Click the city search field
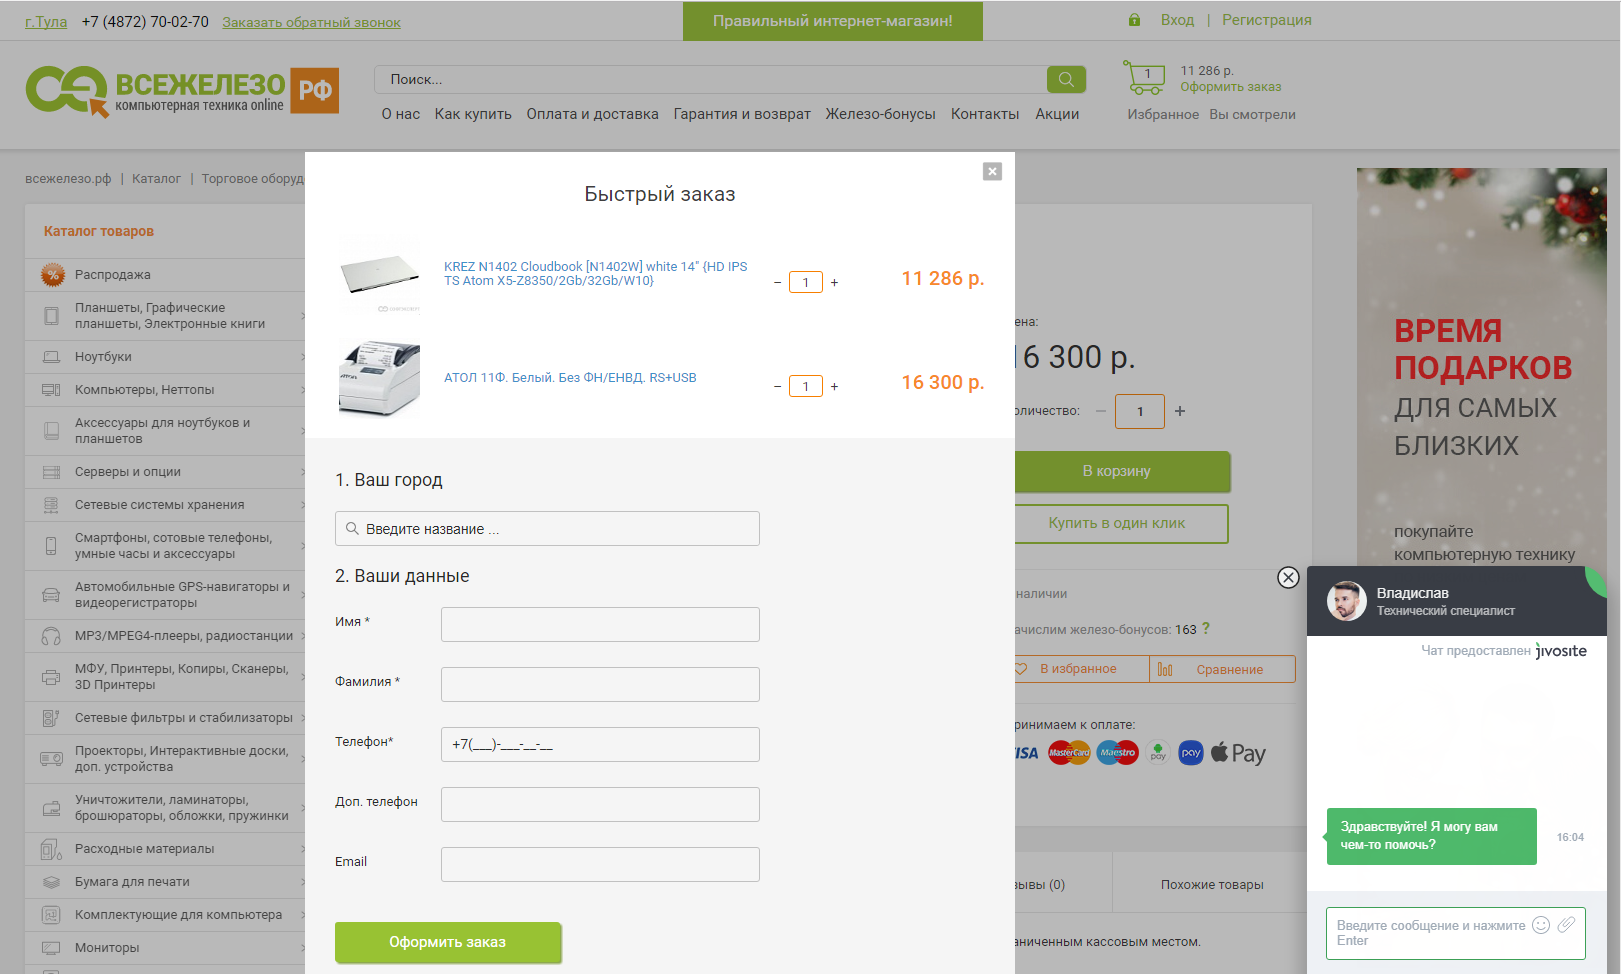The height and width of the screenshot is (974, 1621). [547, 529]
